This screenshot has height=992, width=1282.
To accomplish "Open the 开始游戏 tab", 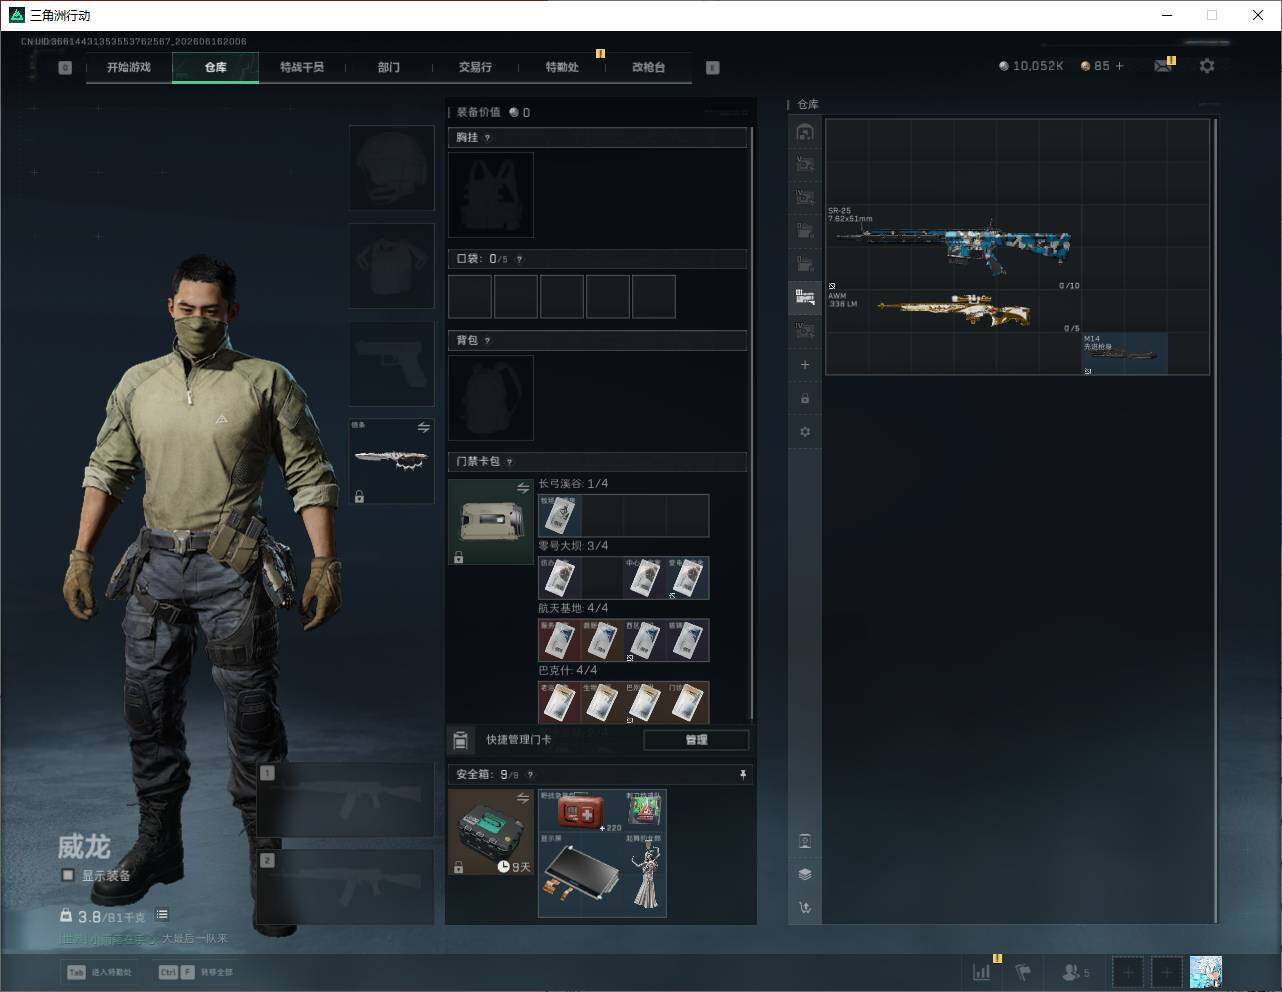I will point(129,67).
